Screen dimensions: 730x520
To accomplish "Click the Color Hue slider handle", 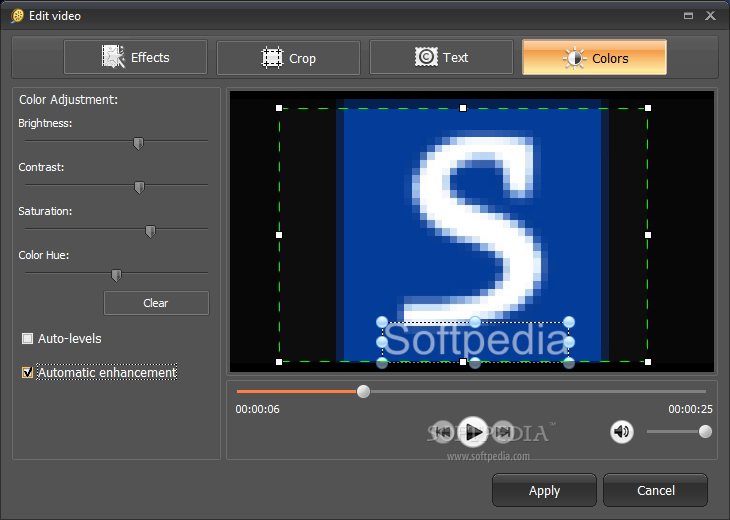I will click(x=116, y=275).
